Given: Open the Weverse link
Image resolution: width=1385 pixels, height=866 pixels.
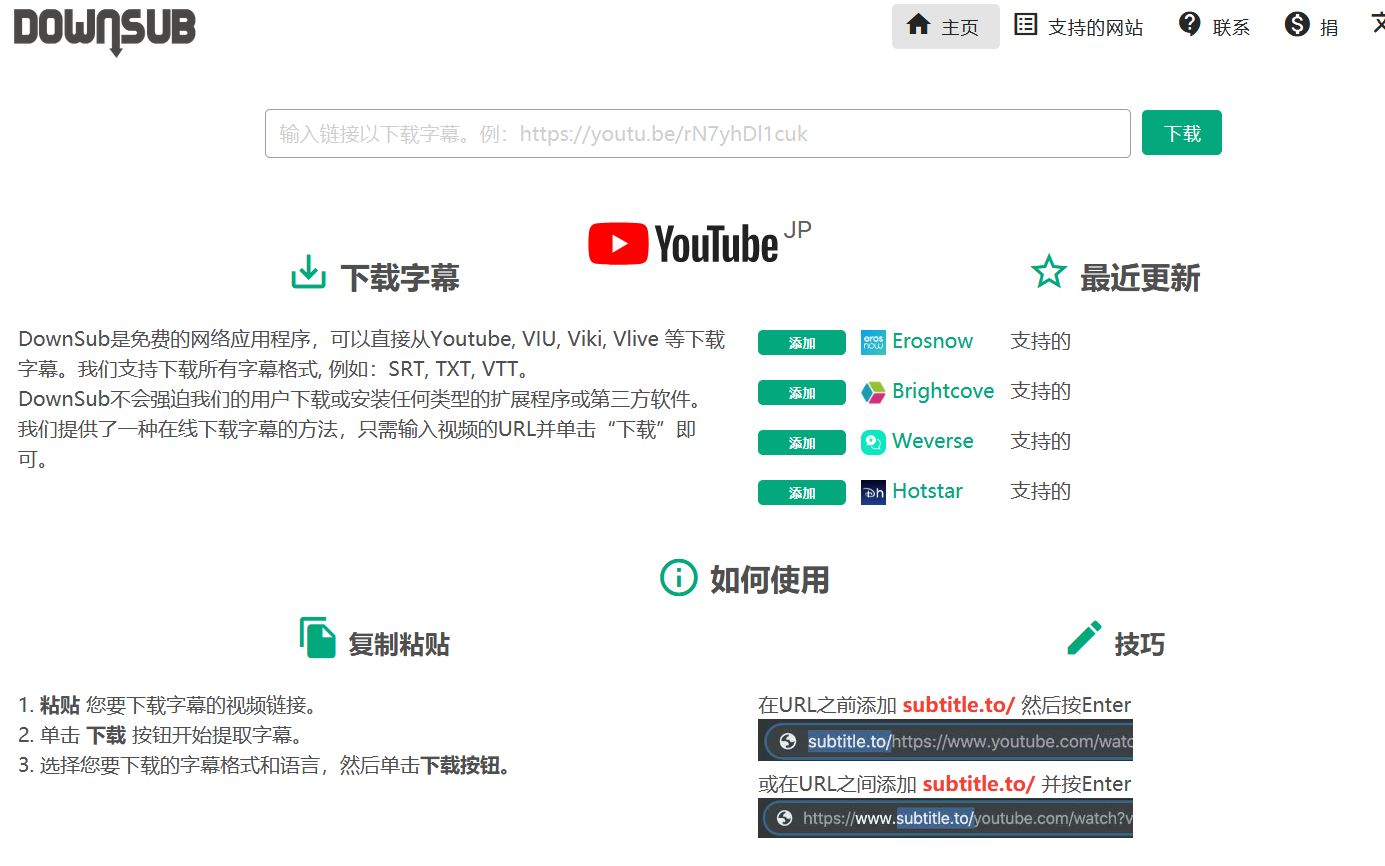Looking at the screenshot, I should (932, 441).
